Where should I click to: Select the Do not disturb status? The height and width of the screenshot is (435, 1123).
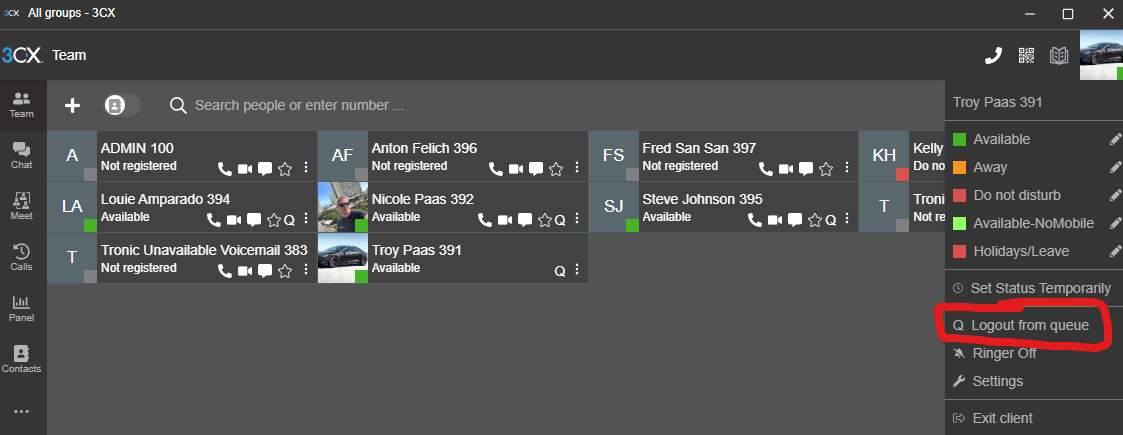click(x=1016, y=195)
